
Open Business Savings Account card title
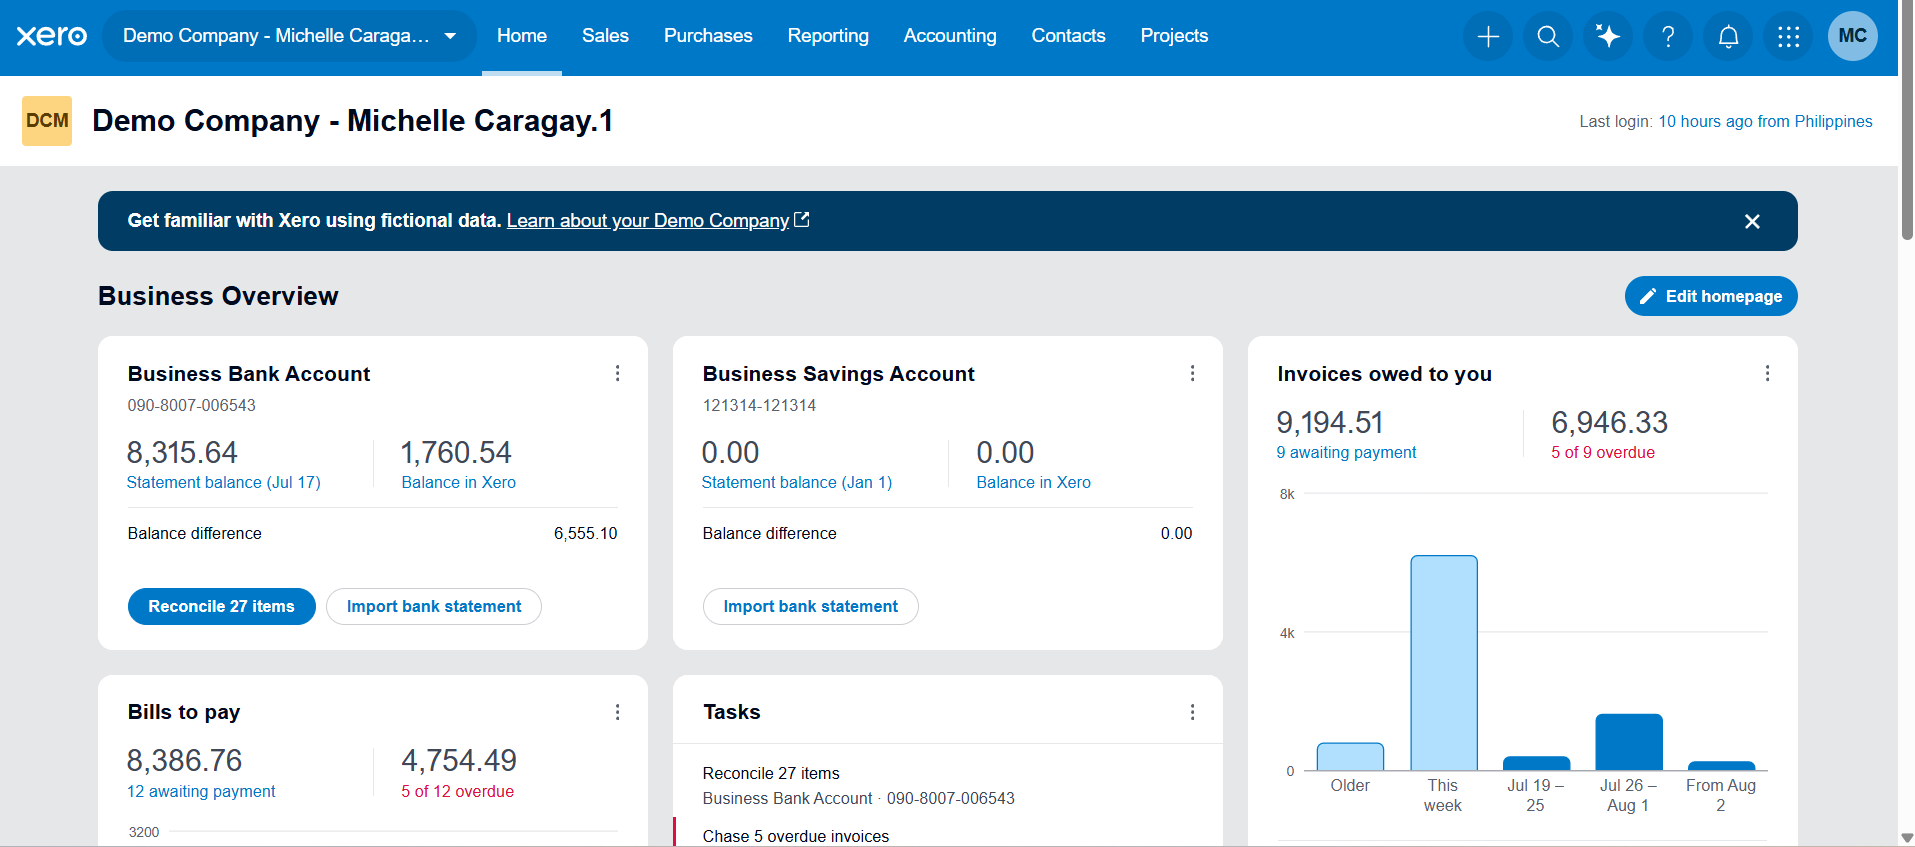pos(839,374)
